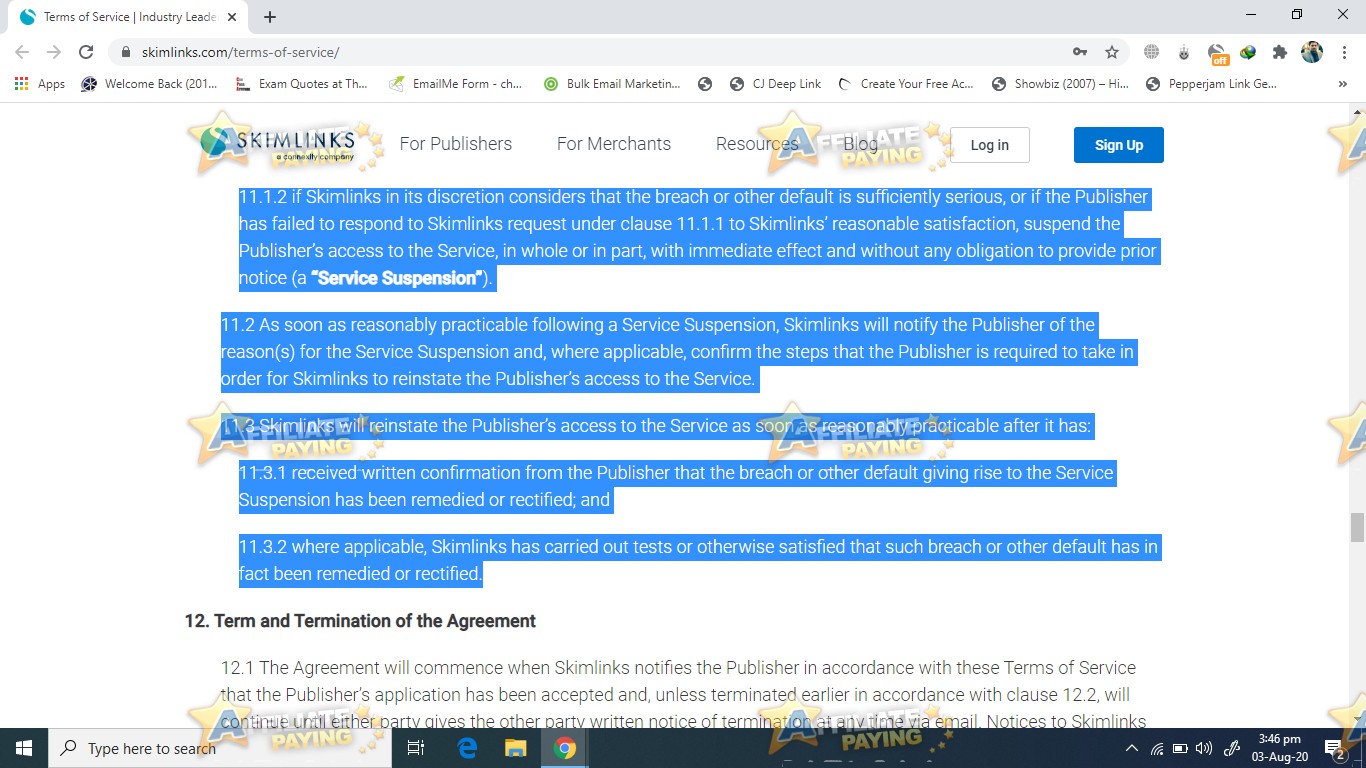Open the Chrome three-dot menu
The height and width of the screenshot is (768, 1366).
coord(1344,52)
